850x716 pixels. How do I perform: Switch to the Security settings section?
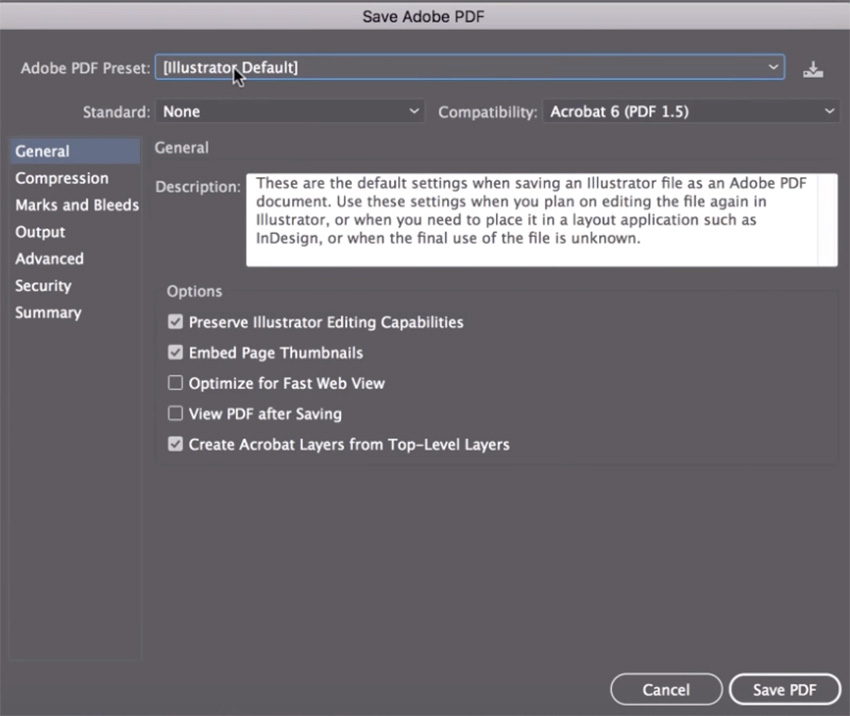pyautogui.click(x=43, y=286)
